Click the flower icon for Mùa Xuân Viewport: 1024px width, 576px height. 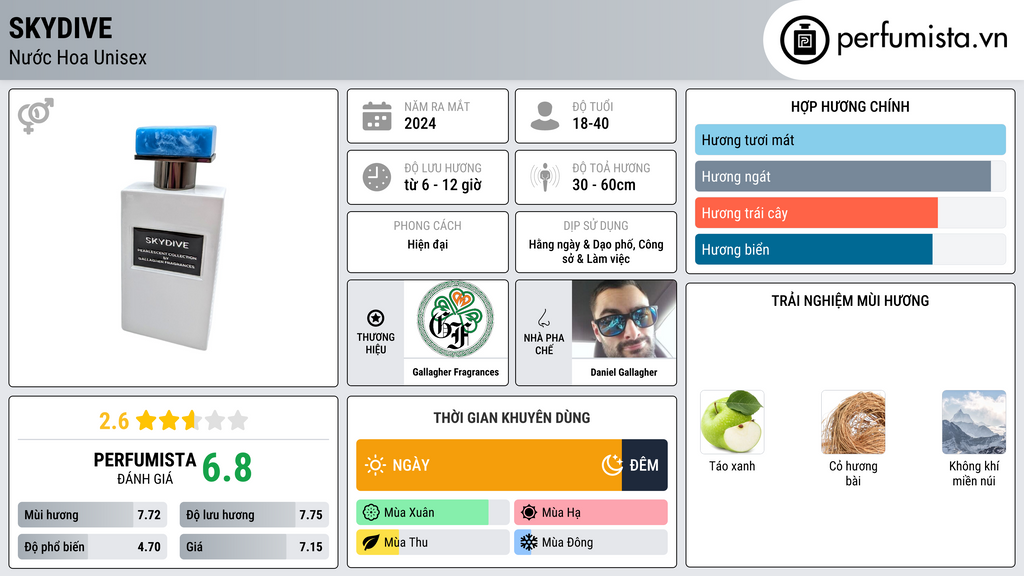[371, 513]
